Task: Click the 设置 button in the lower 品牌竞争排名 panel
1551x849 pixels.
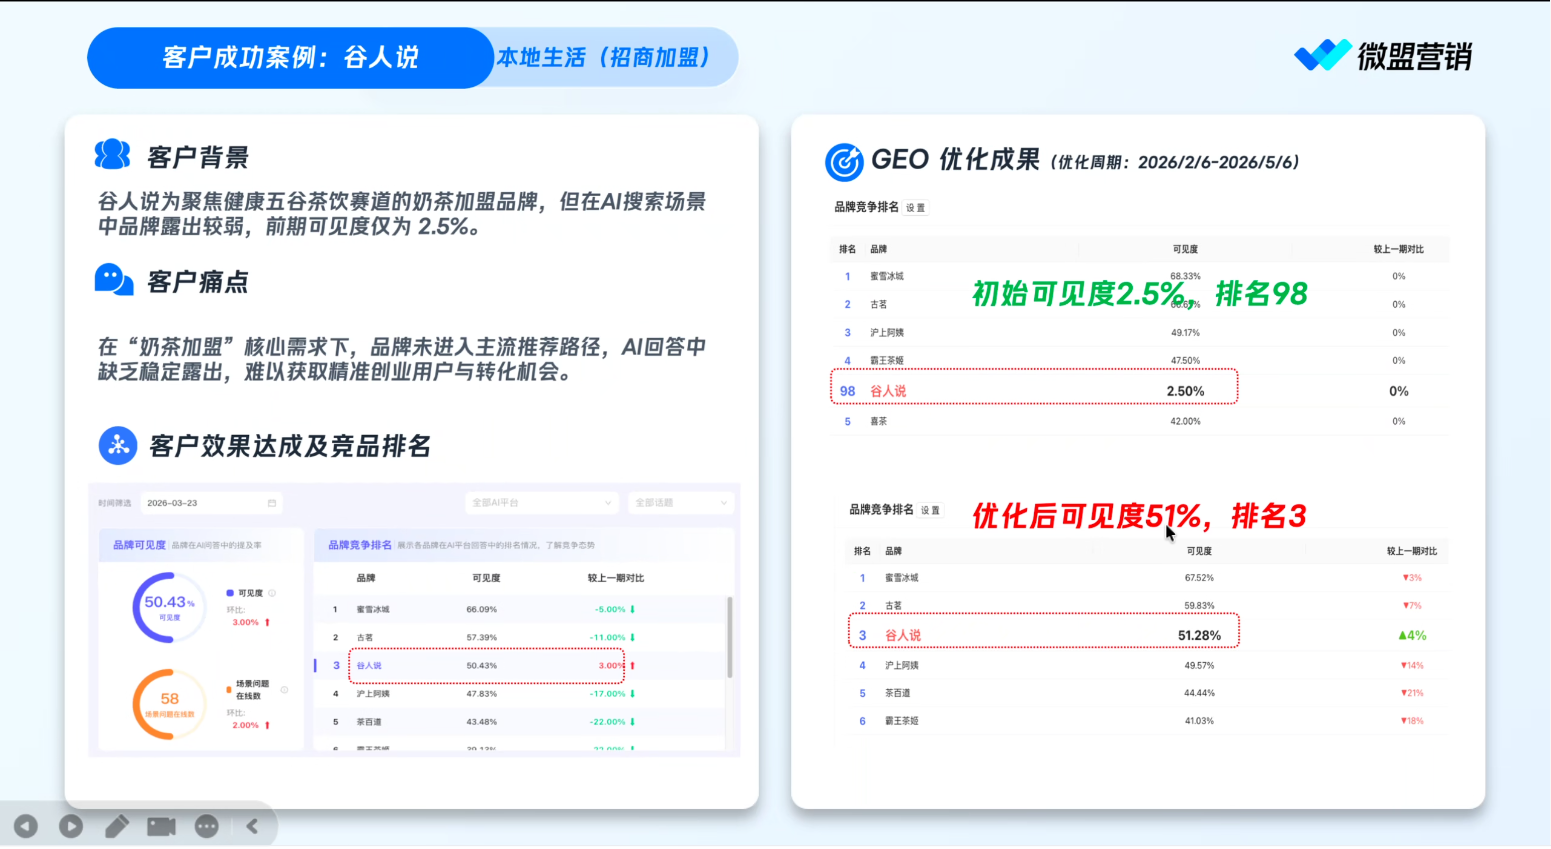Action: tap(931, 510)
